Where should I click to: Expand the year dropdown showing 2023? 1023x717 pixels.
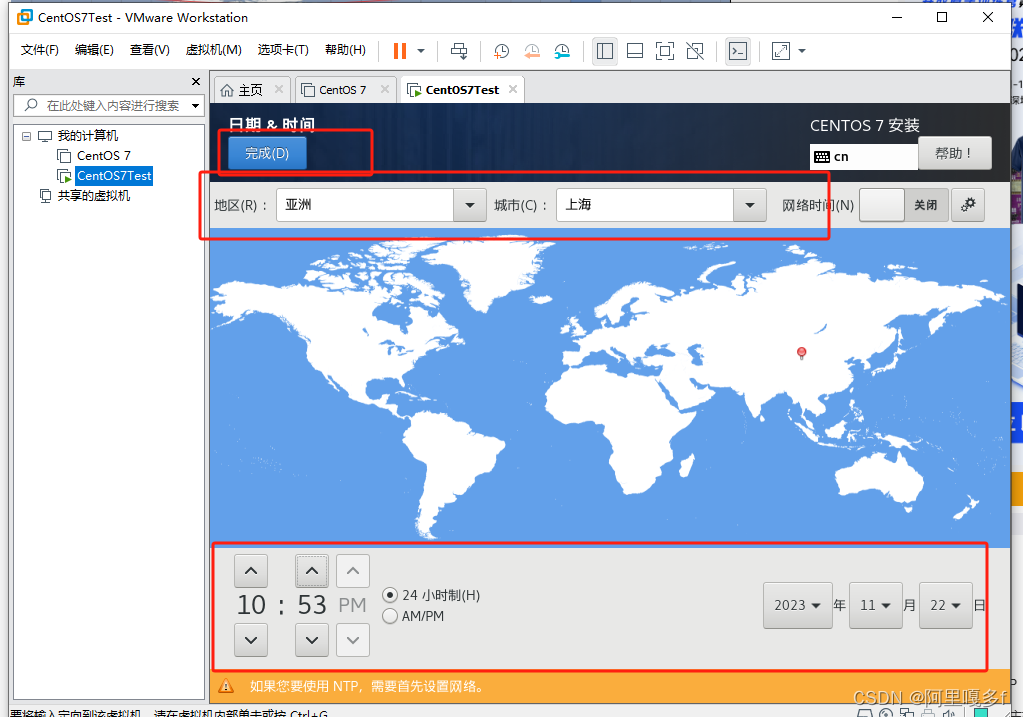point(797,605)
